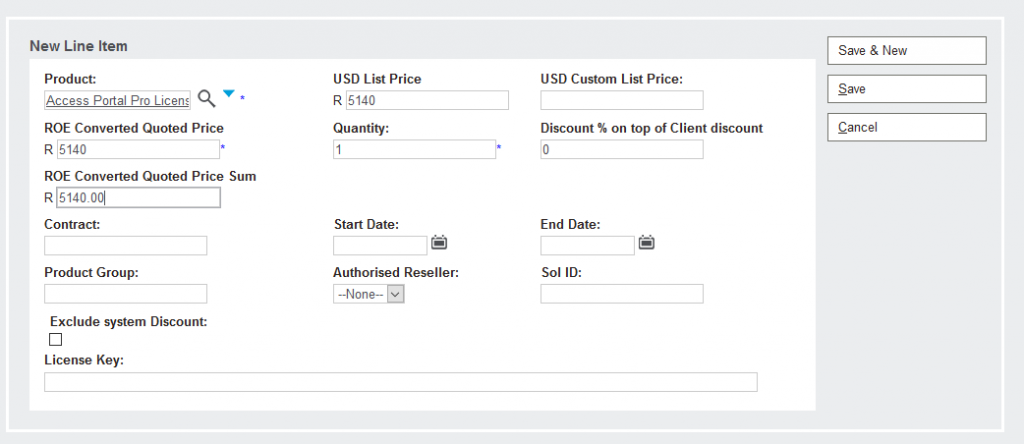This screenshot has width=1024, height=444.
Task: Check the Exclude system Discount box
Action: coord(56,340)
